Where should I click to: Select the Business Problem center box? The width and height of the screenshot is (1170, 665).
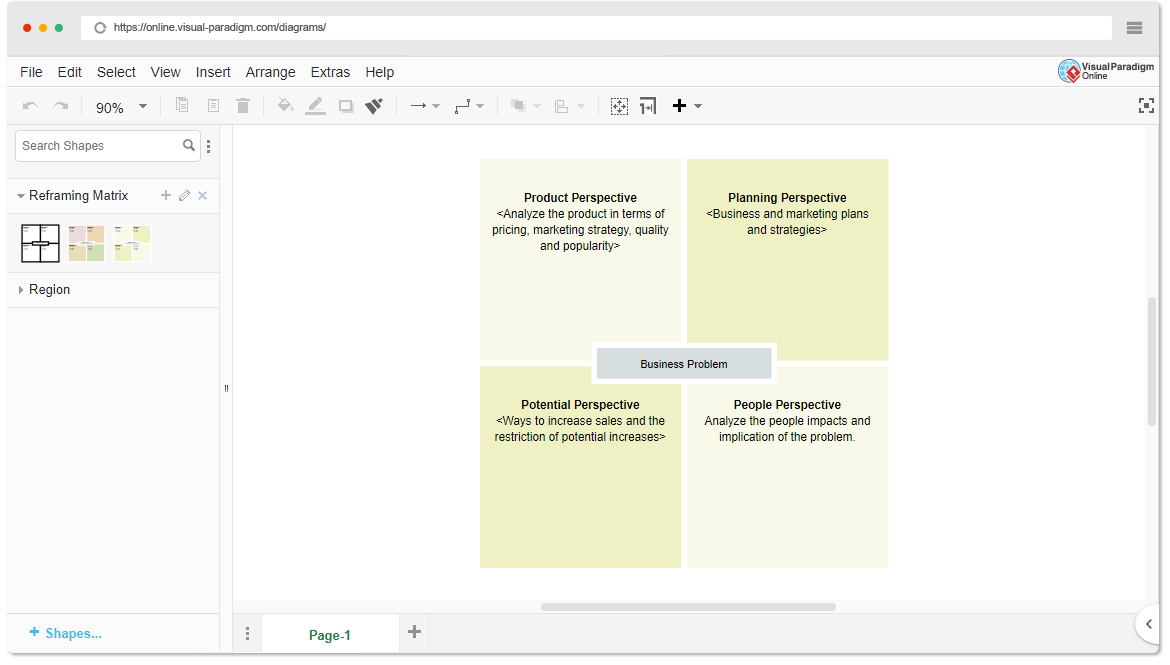pos(683,363)
